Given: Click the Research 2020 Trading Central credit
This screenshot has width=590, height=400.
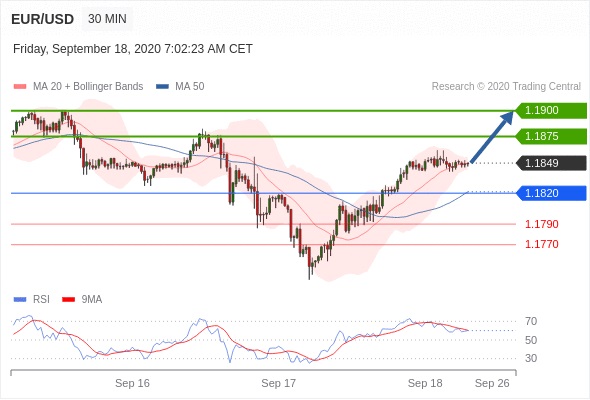Looking at the screenshot, I should tap(506, 87).
